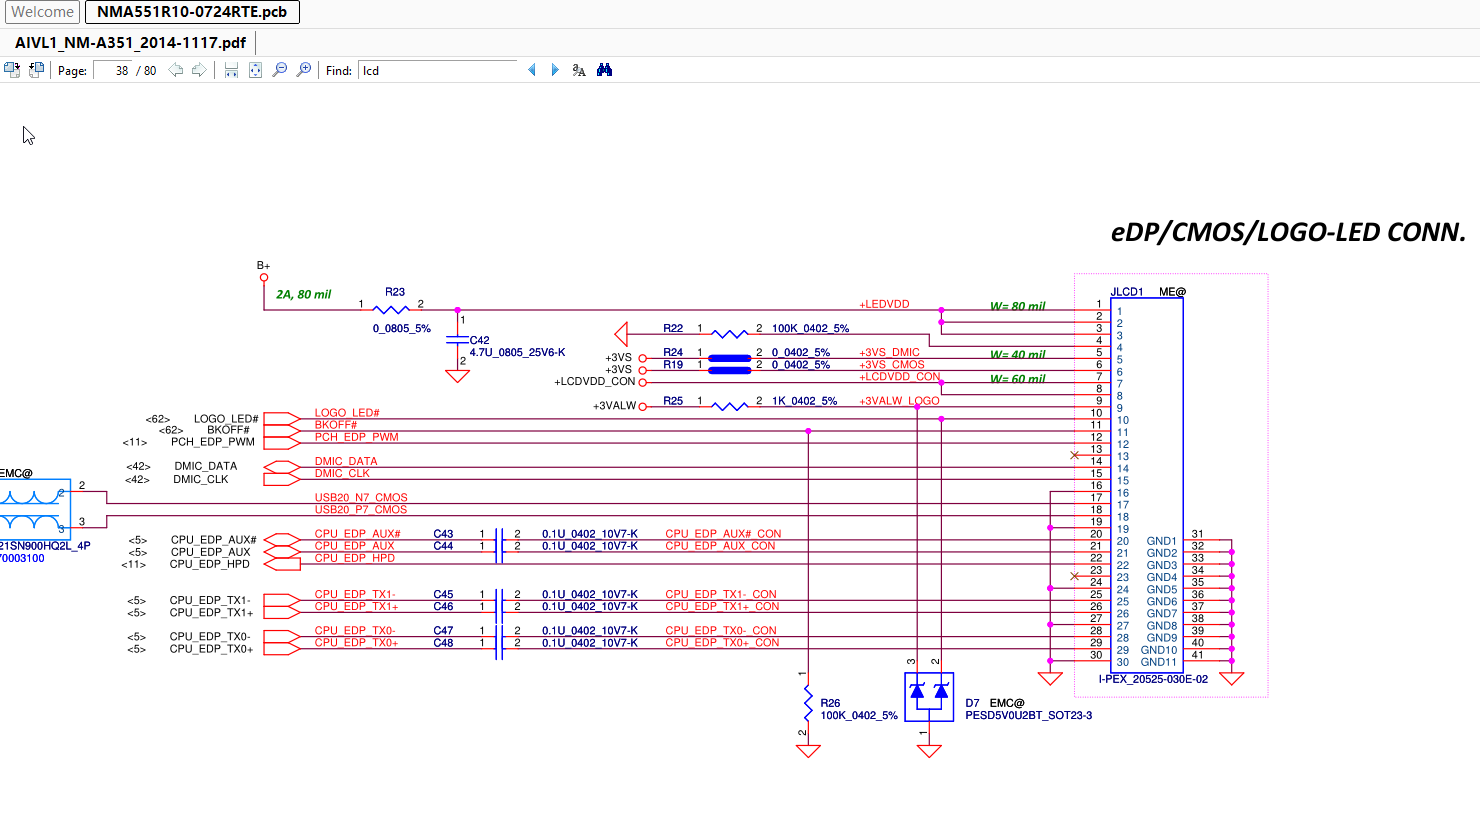Zoom out with the magnifier minus icon
The height and width of the screenshot is (819, 1480).
point(280,70)
